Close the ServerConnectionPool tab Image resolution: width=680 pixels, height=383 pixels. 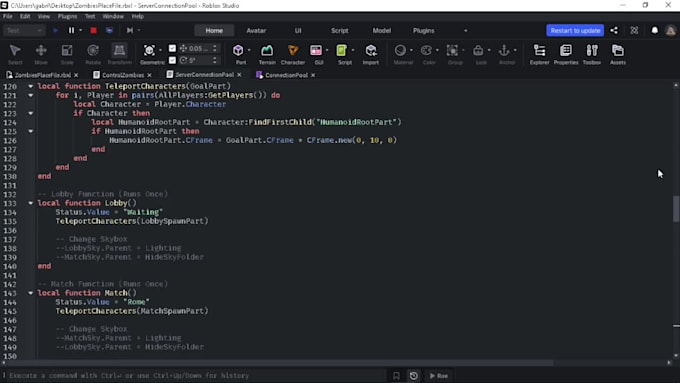239,75
